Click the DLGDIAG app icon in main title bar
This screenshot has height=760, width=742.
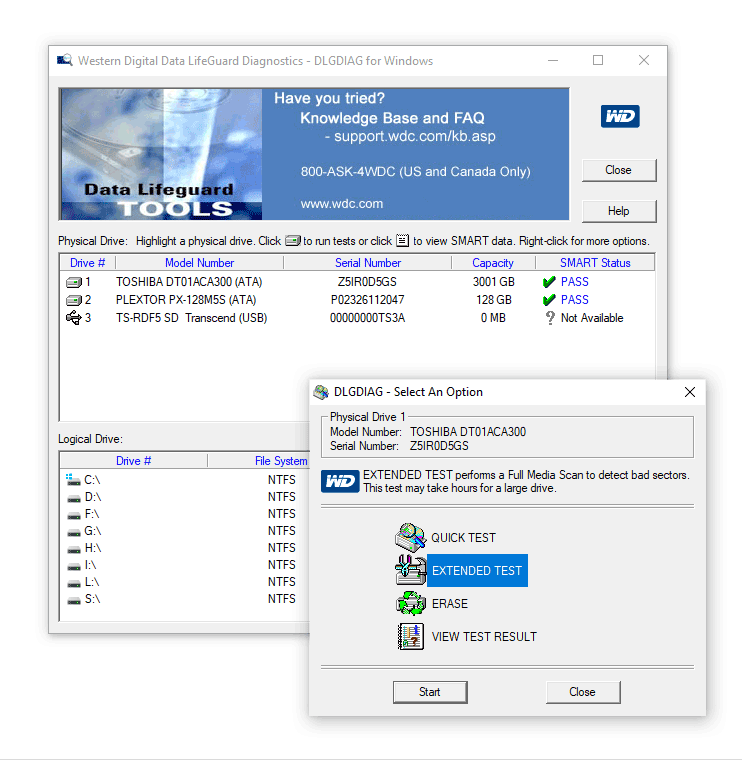click(x=64, y=60)
